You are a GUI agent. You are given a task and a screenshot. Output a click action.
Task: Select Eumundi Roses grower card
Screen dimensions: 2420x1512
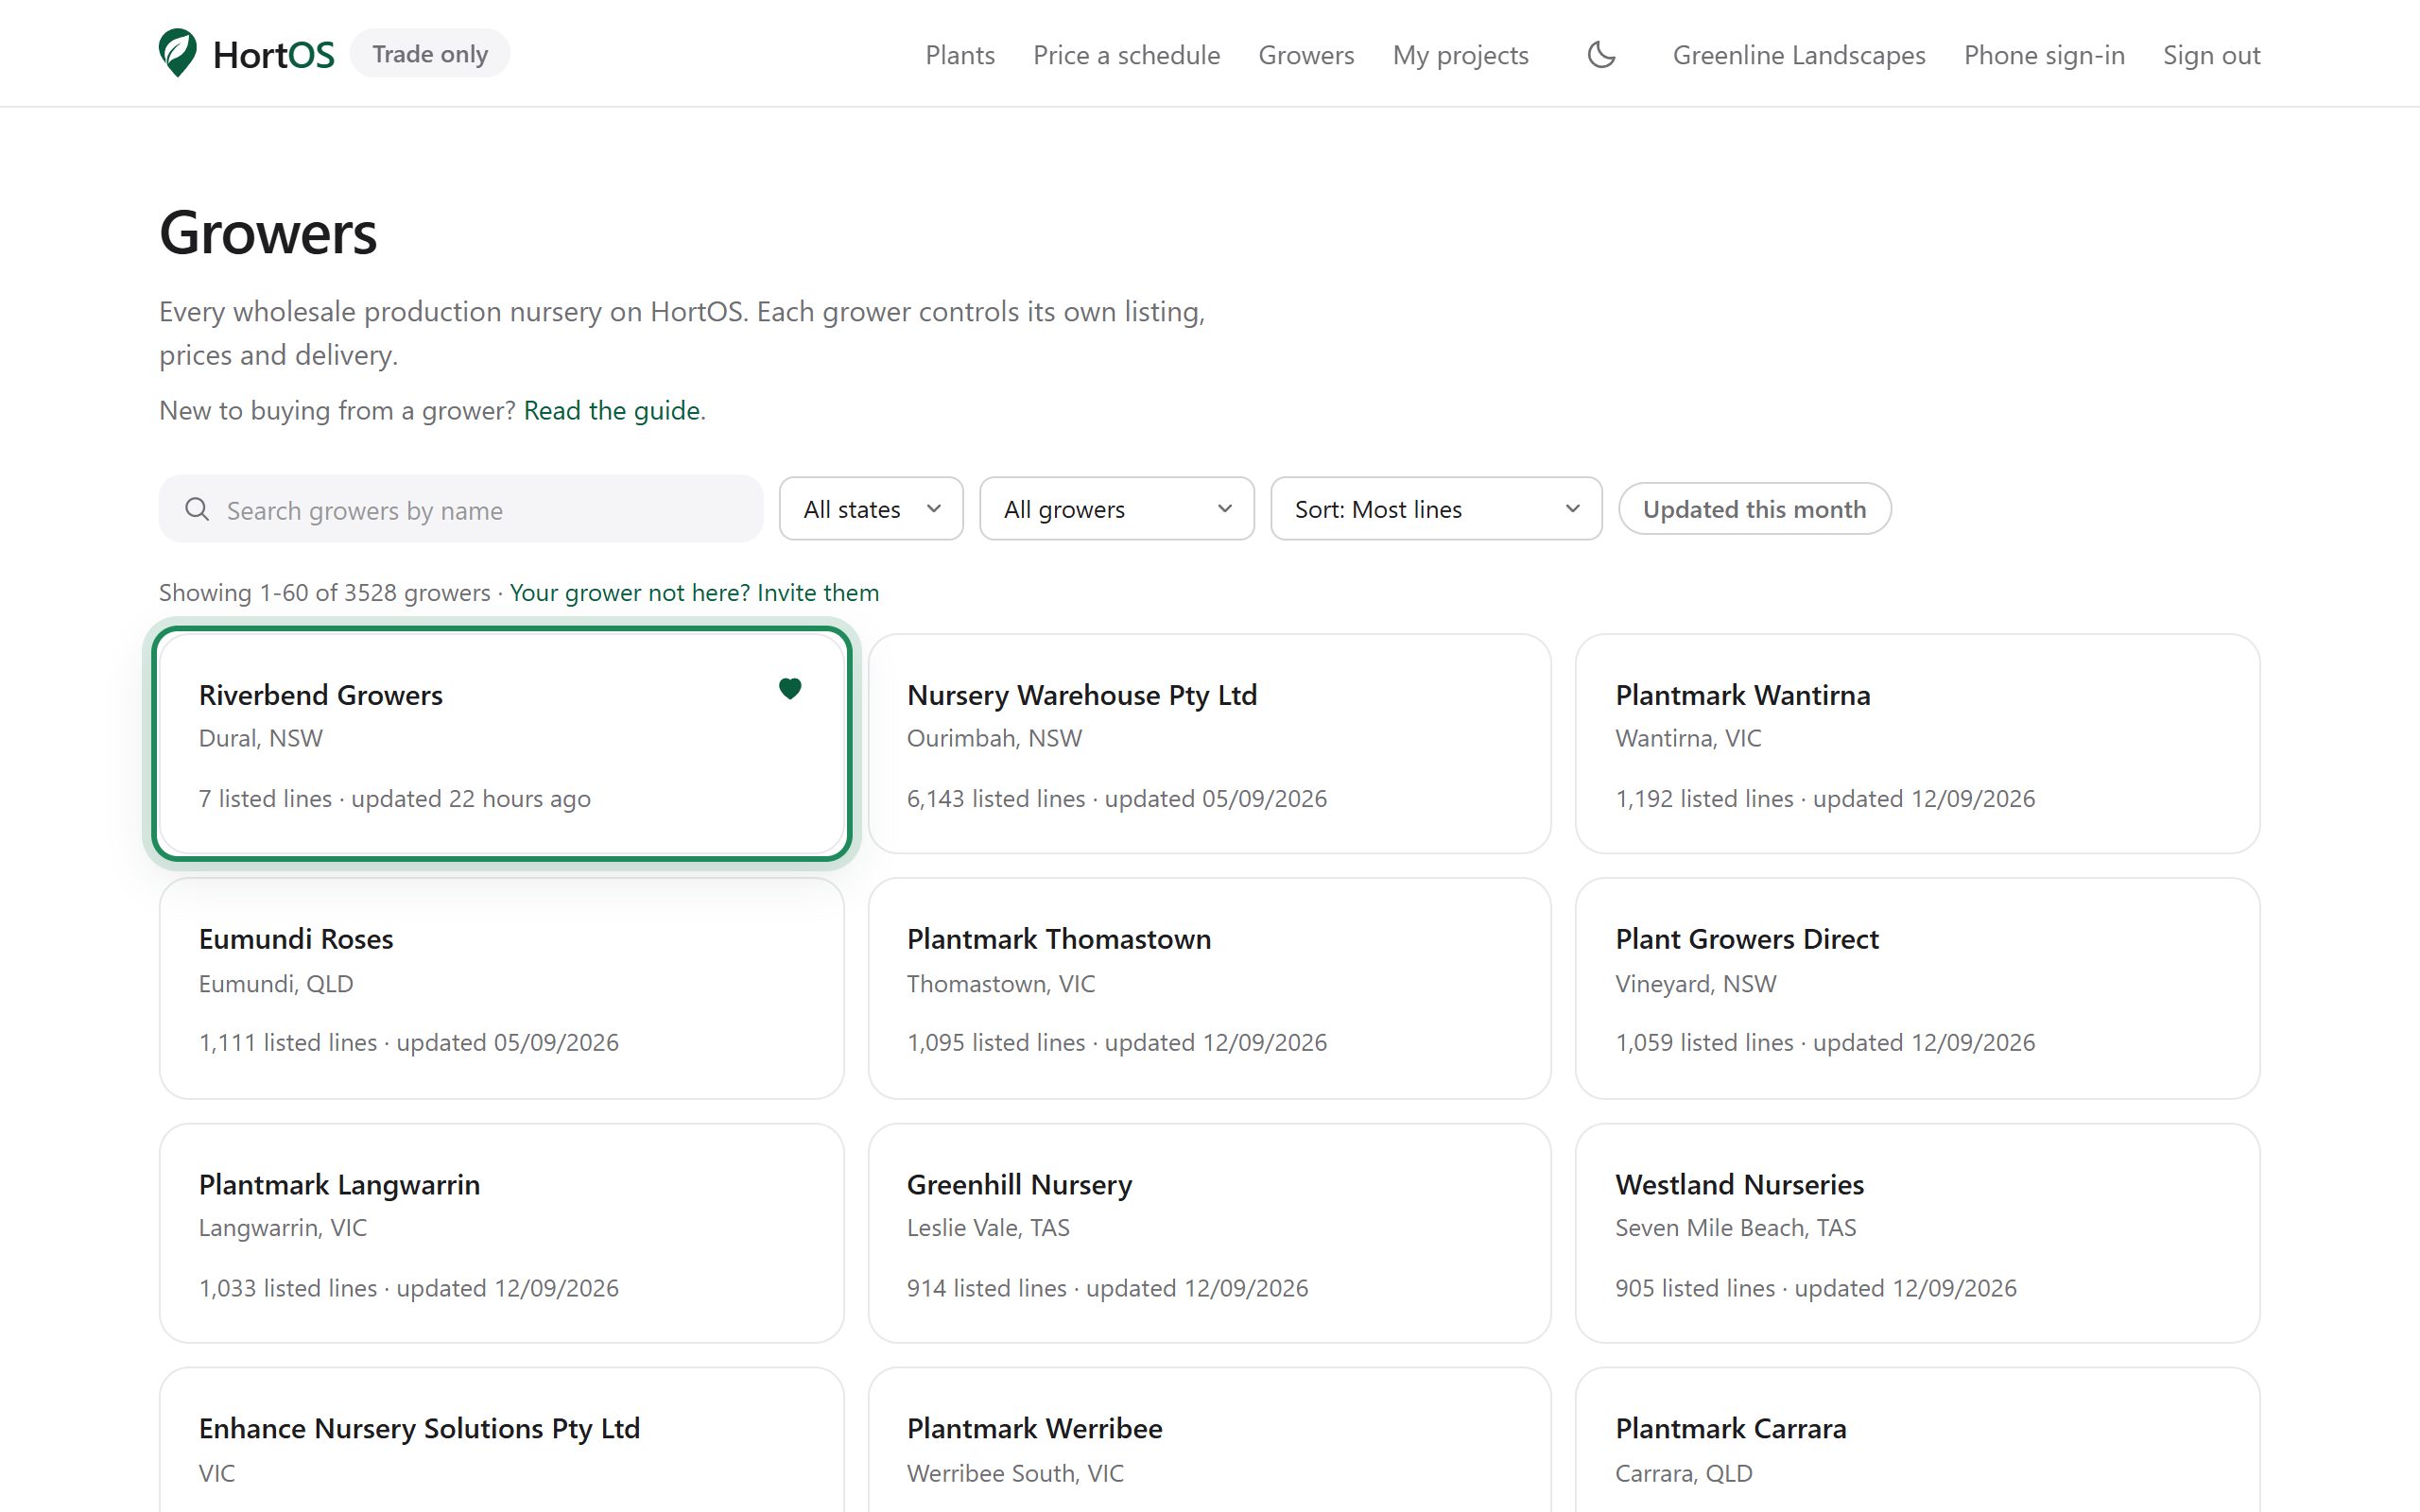click(x=501, y=988)
